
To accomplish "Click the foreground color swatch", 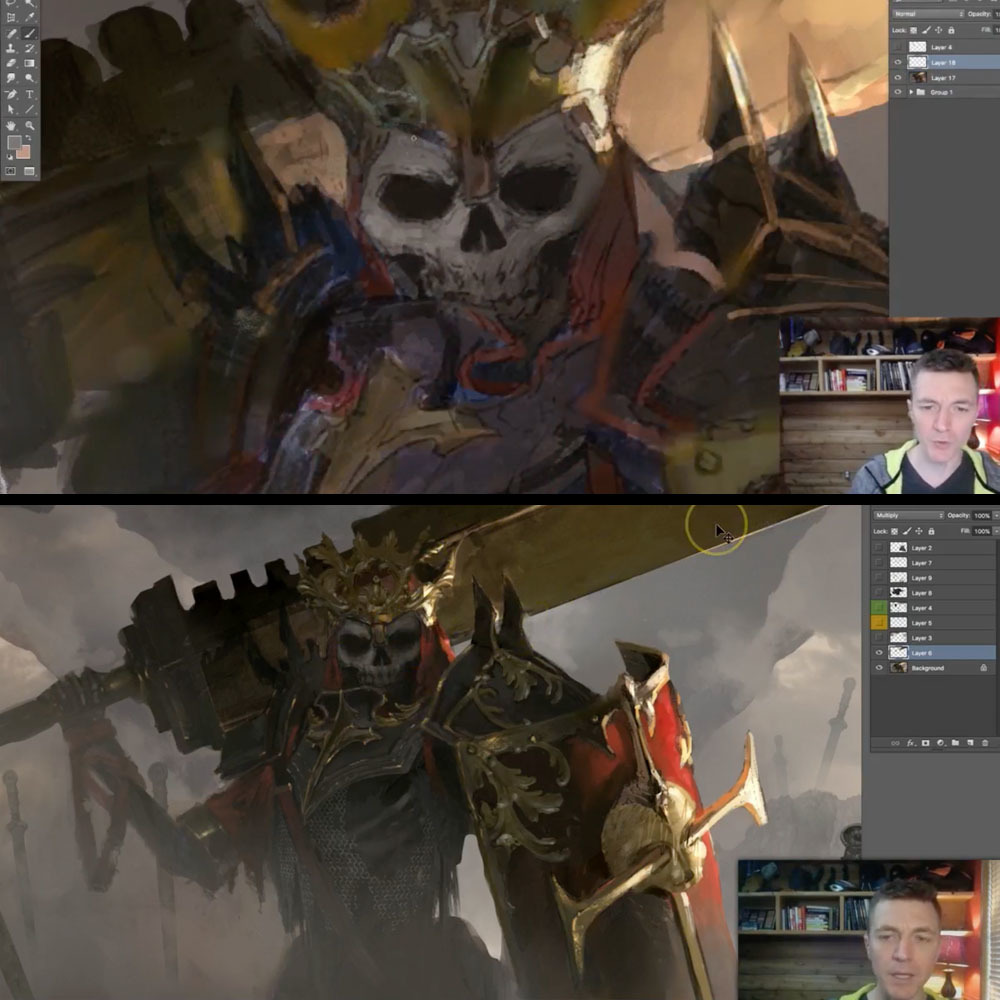I will coord(15,142).
